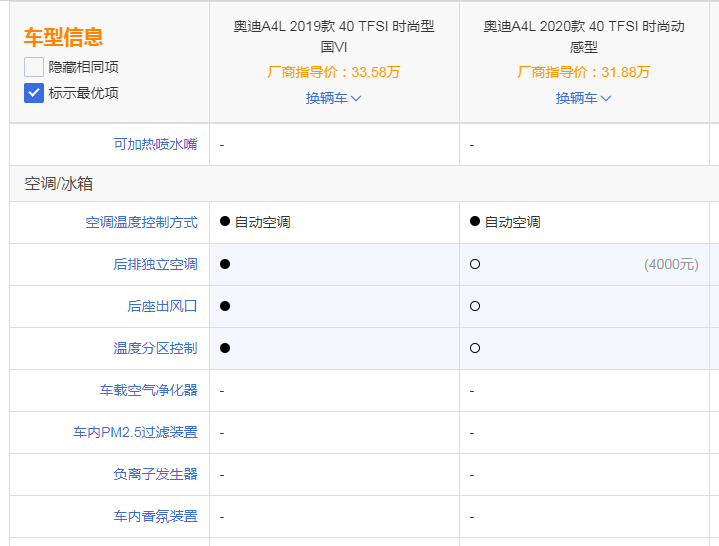Click the (4000元) option price text
The image size is (719, 546).
(x=671, y=264)
